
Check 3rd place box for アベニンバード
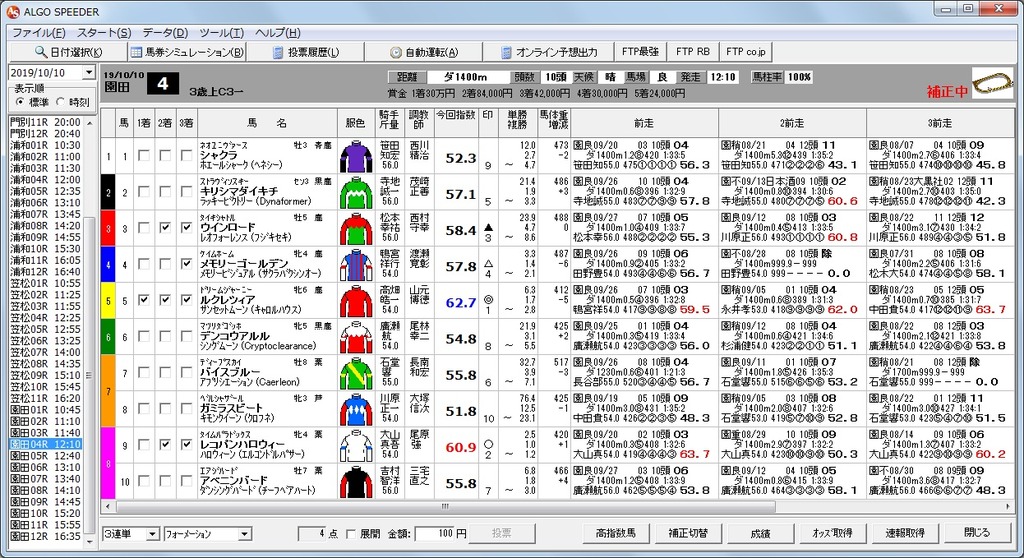pos(187,481)
